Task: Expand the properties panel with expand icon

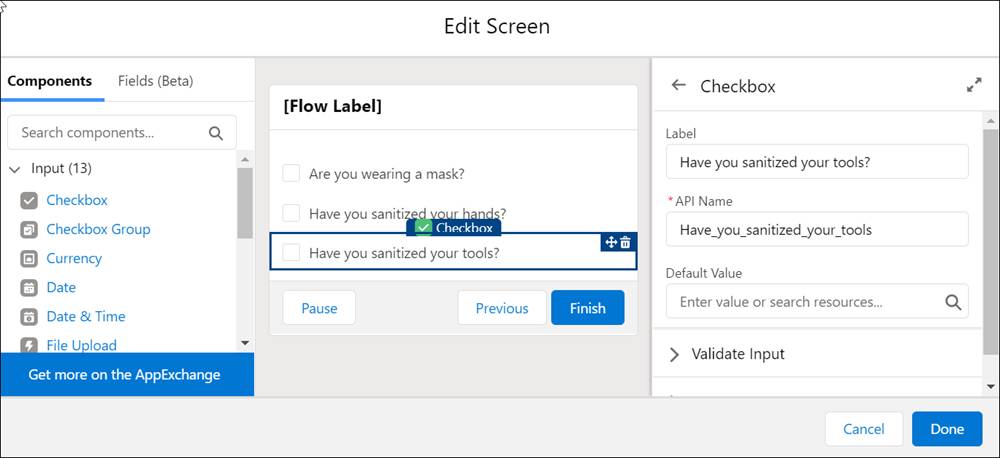Action: [974, 86]
